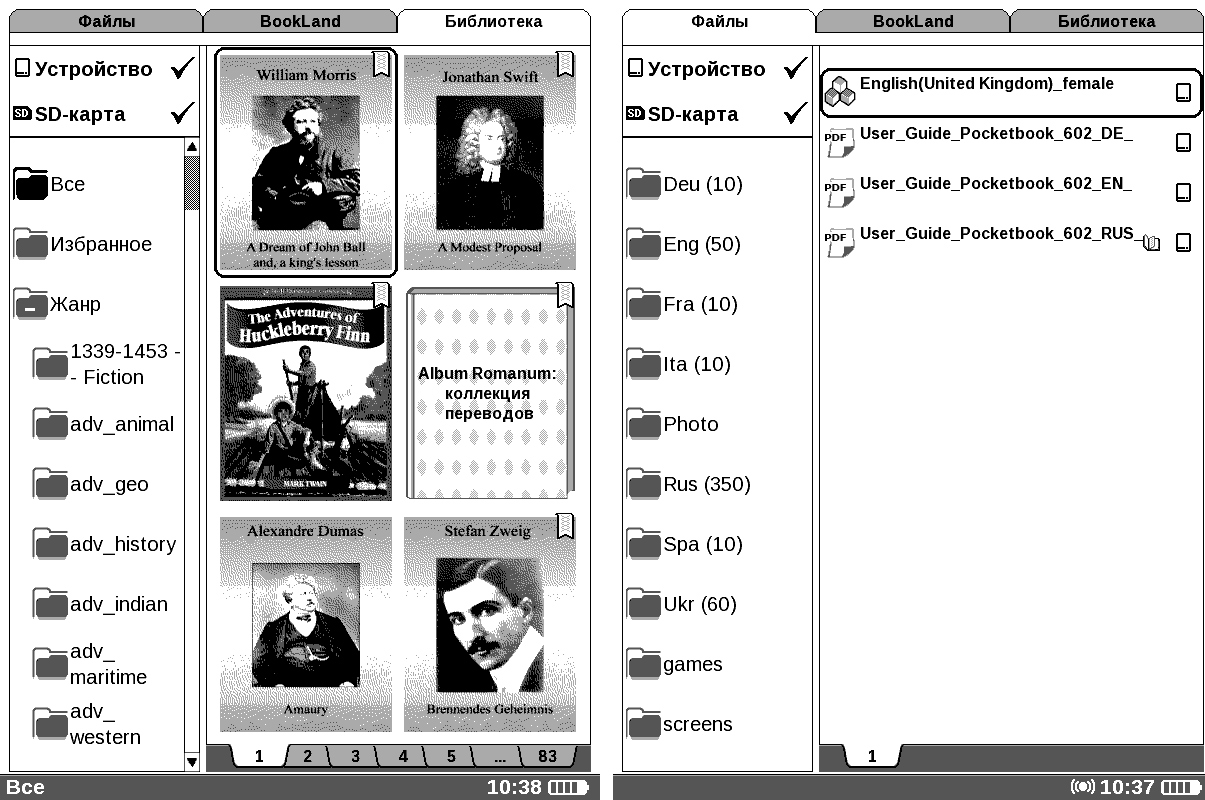Click the bookmark icon on the Jonathan Swift cover
Viewport: 1205px width, 800px height.
(x=565, y=63)
